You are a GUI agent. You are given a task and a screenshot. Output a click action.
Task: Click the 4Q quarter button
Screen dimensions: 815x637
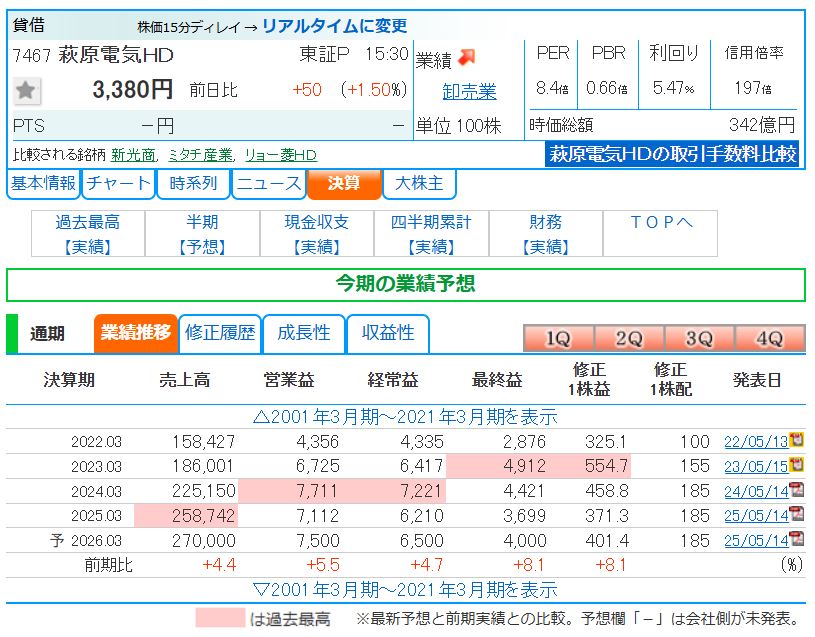[770, 338]
